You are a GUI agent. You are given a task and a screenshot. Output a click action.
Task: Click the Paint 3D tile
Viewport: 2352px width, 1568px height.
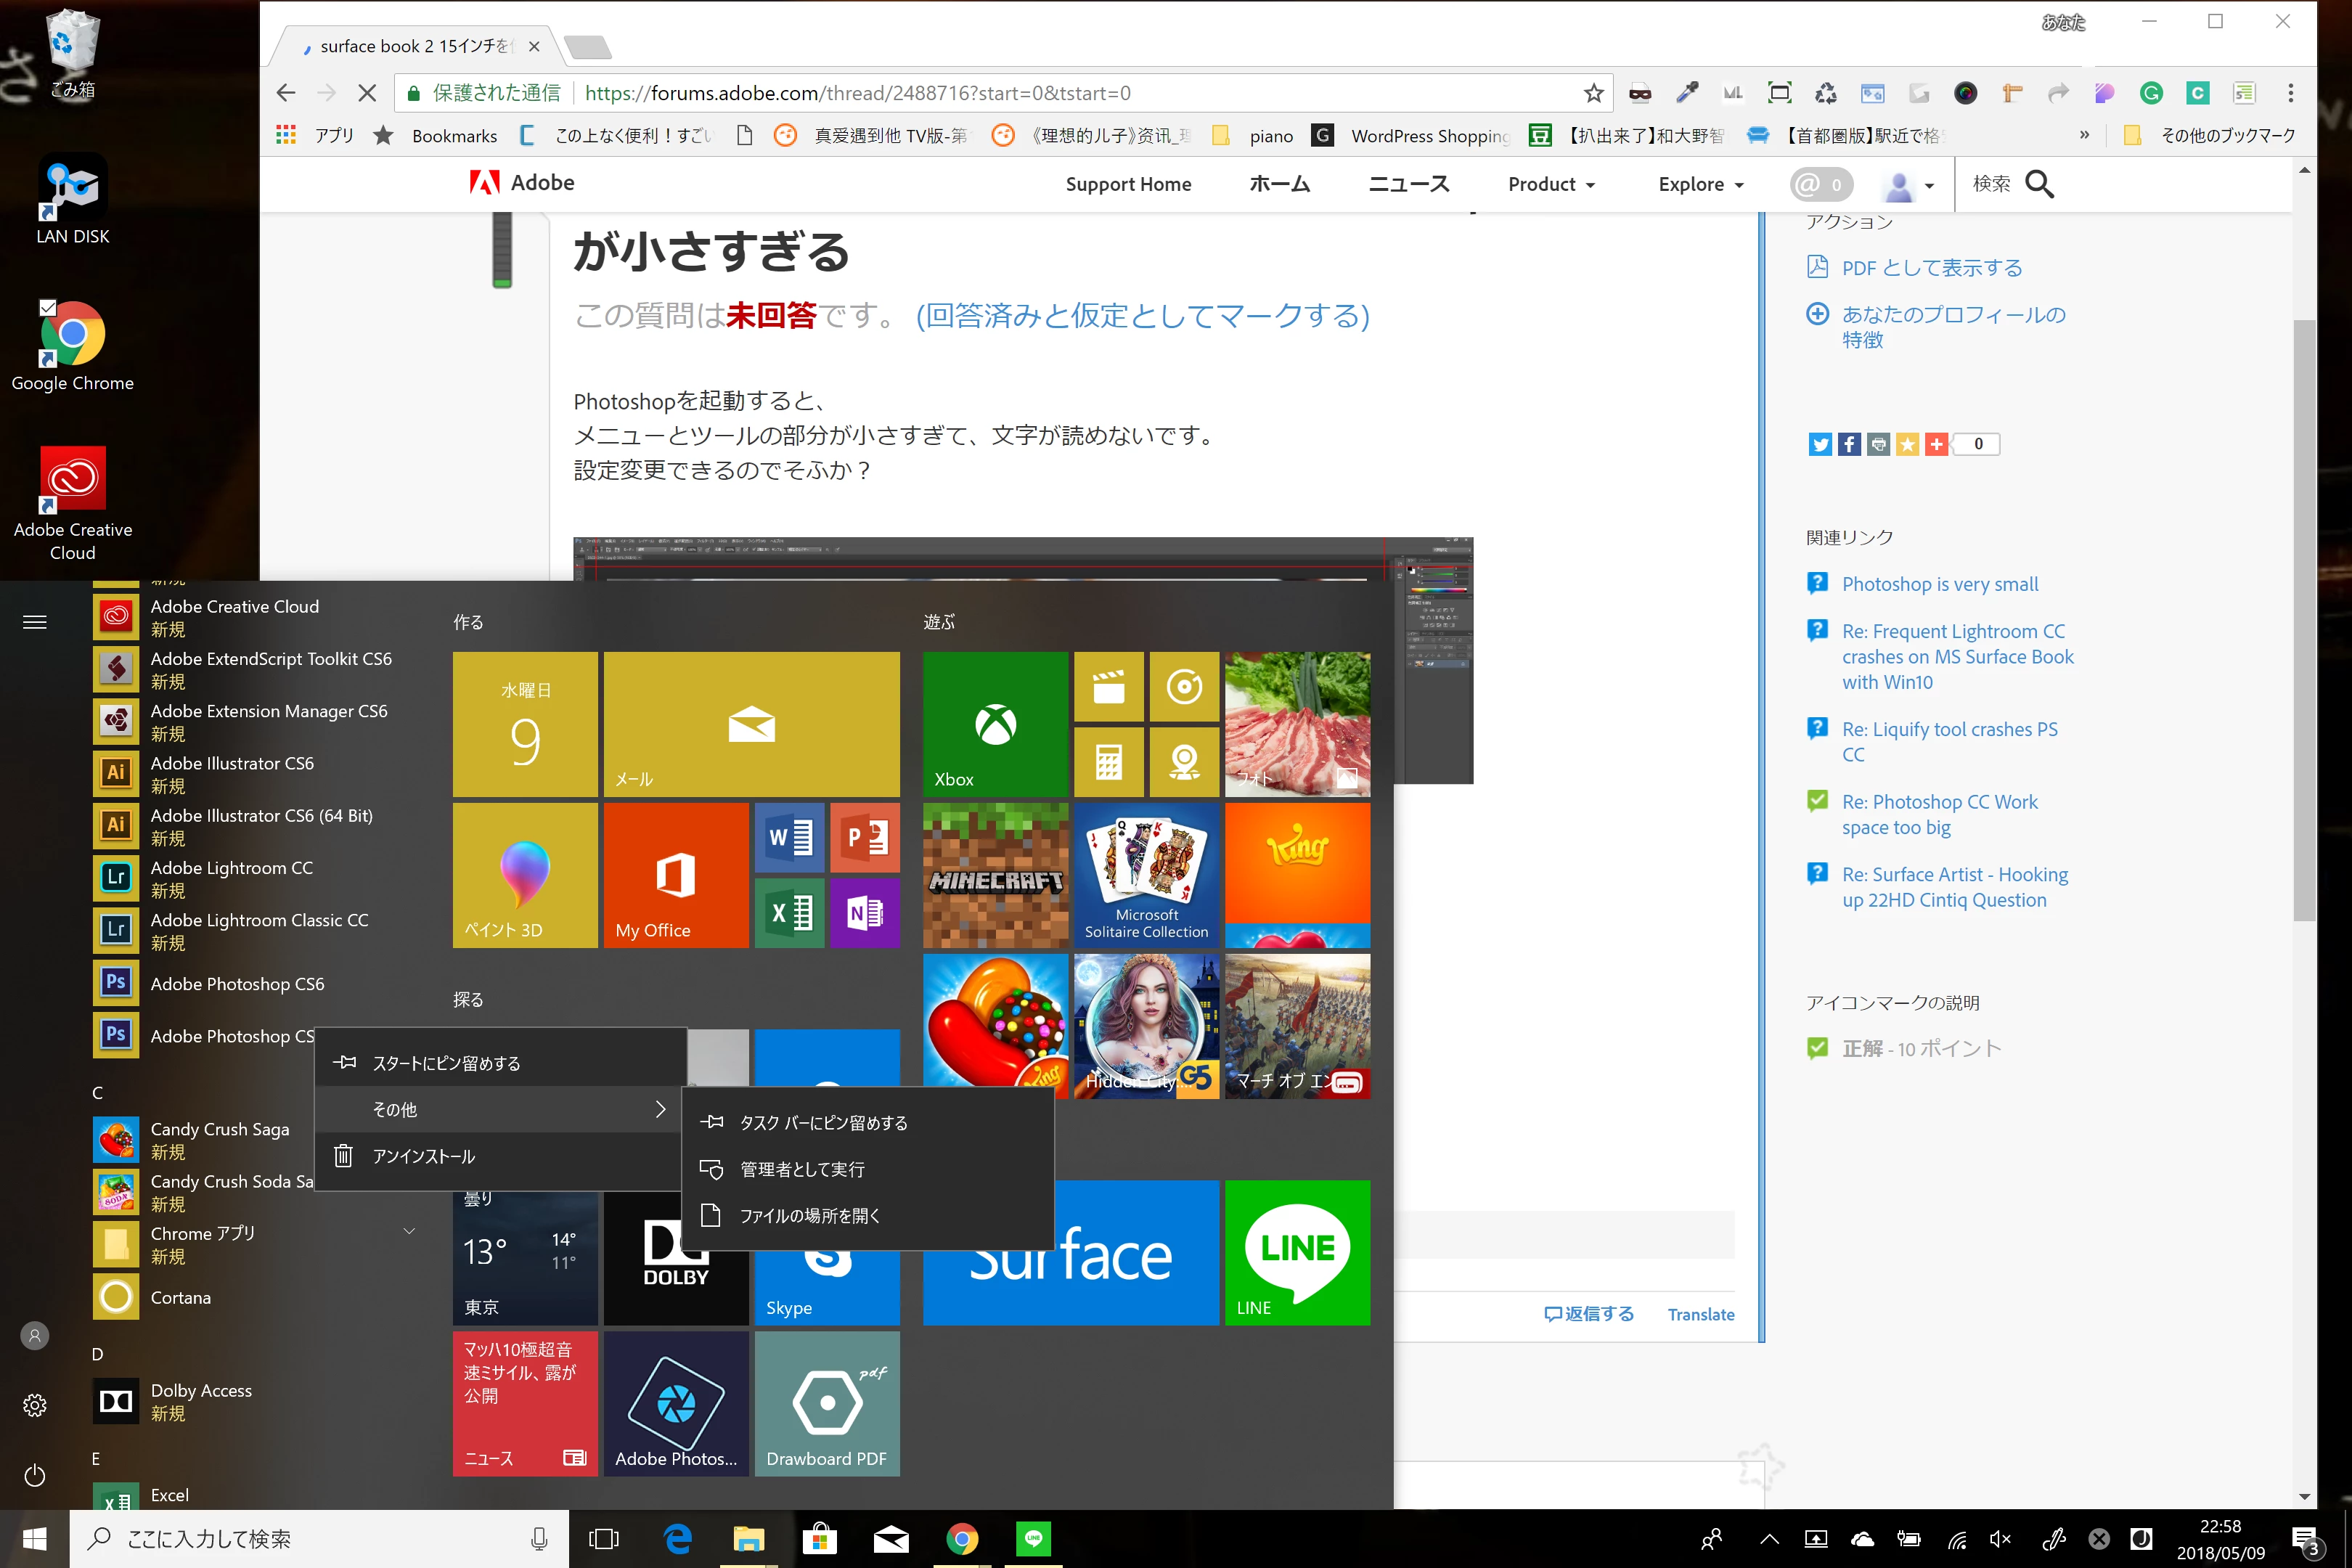point(524,875)
